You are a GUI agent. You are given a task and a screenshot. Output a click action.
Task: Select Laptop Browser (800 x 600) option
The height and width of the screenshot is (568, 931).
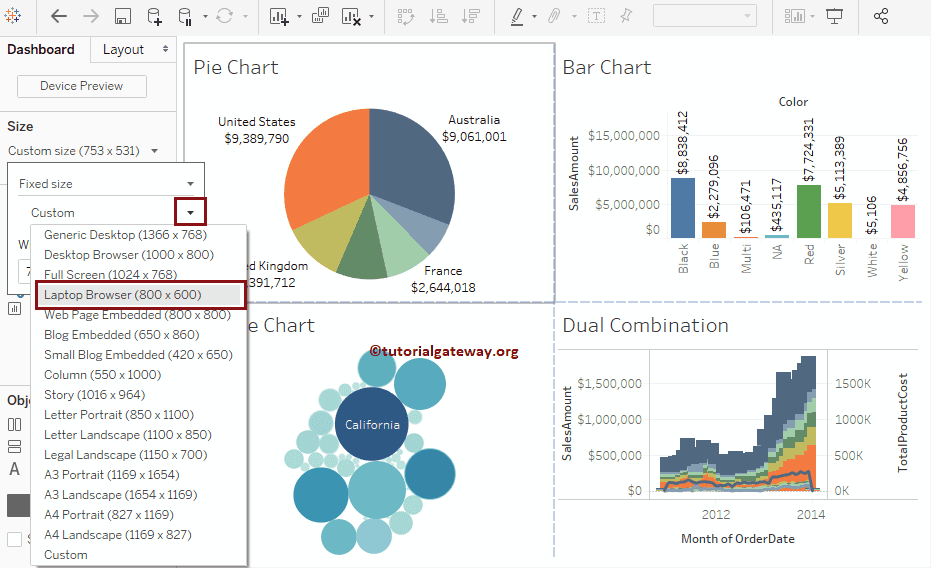tap(122, 295)
